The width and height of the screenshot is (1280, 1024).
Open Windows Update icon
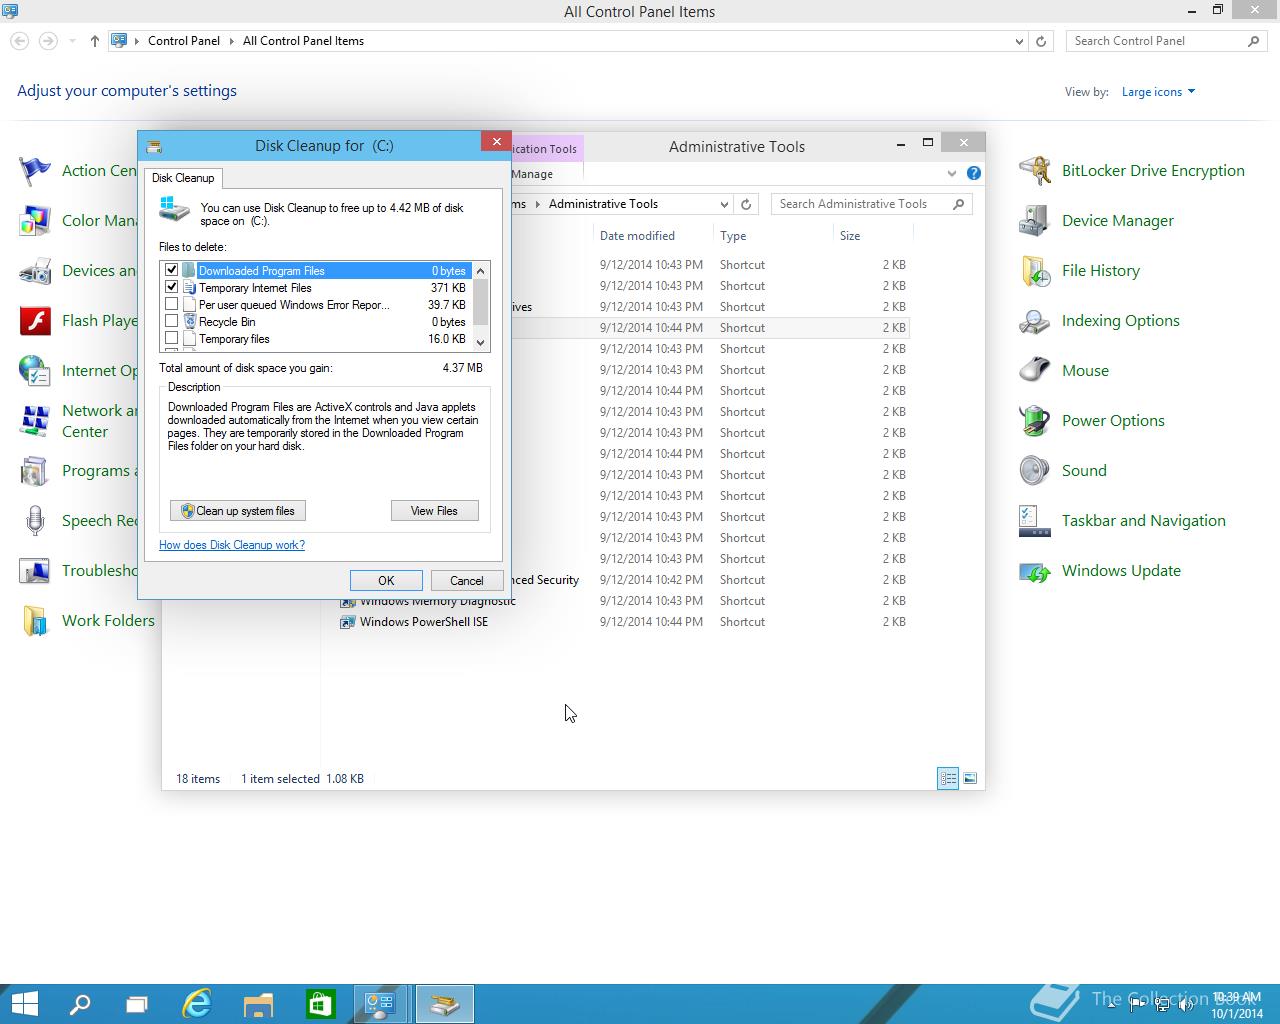pyautogui.click(x=1035, y=571)
